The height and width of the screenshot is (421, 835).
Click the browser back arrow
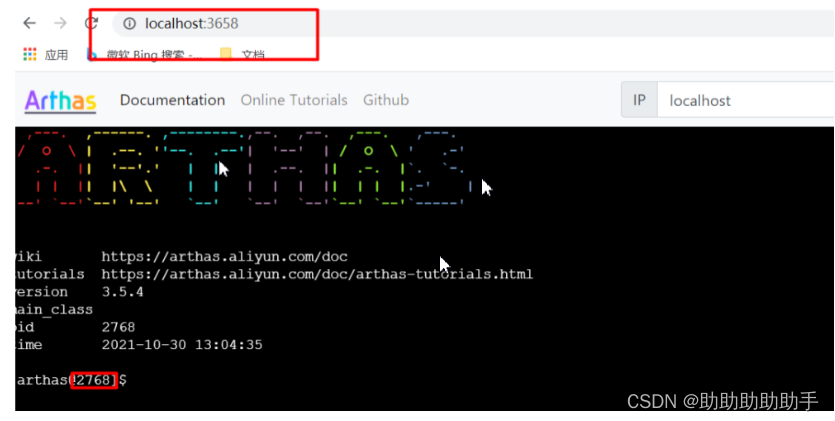click(29, 23)
